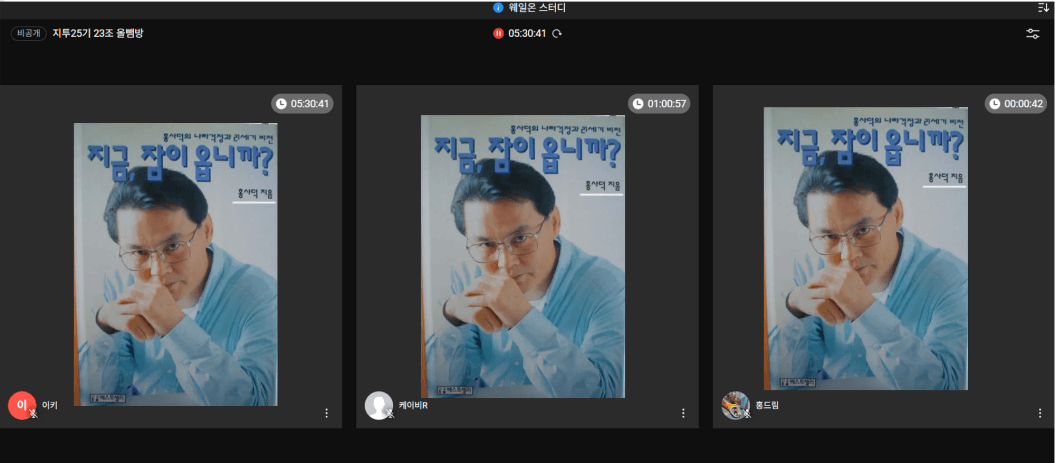
Task: Click the main 05:30:41 elapsed time
Action: click(x=527, y=34)
